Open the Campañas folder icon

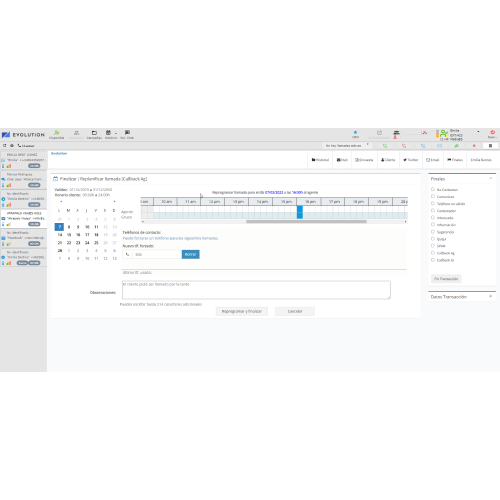tap(94, 133)
